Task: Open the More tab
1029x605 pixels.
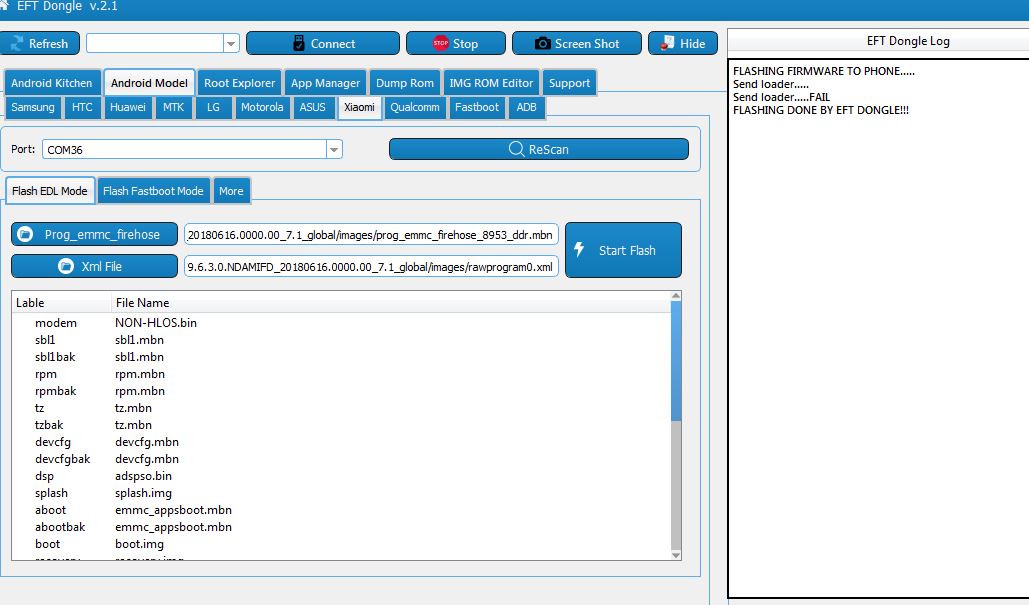Action: pyautogui.click(x=231, y=191)
